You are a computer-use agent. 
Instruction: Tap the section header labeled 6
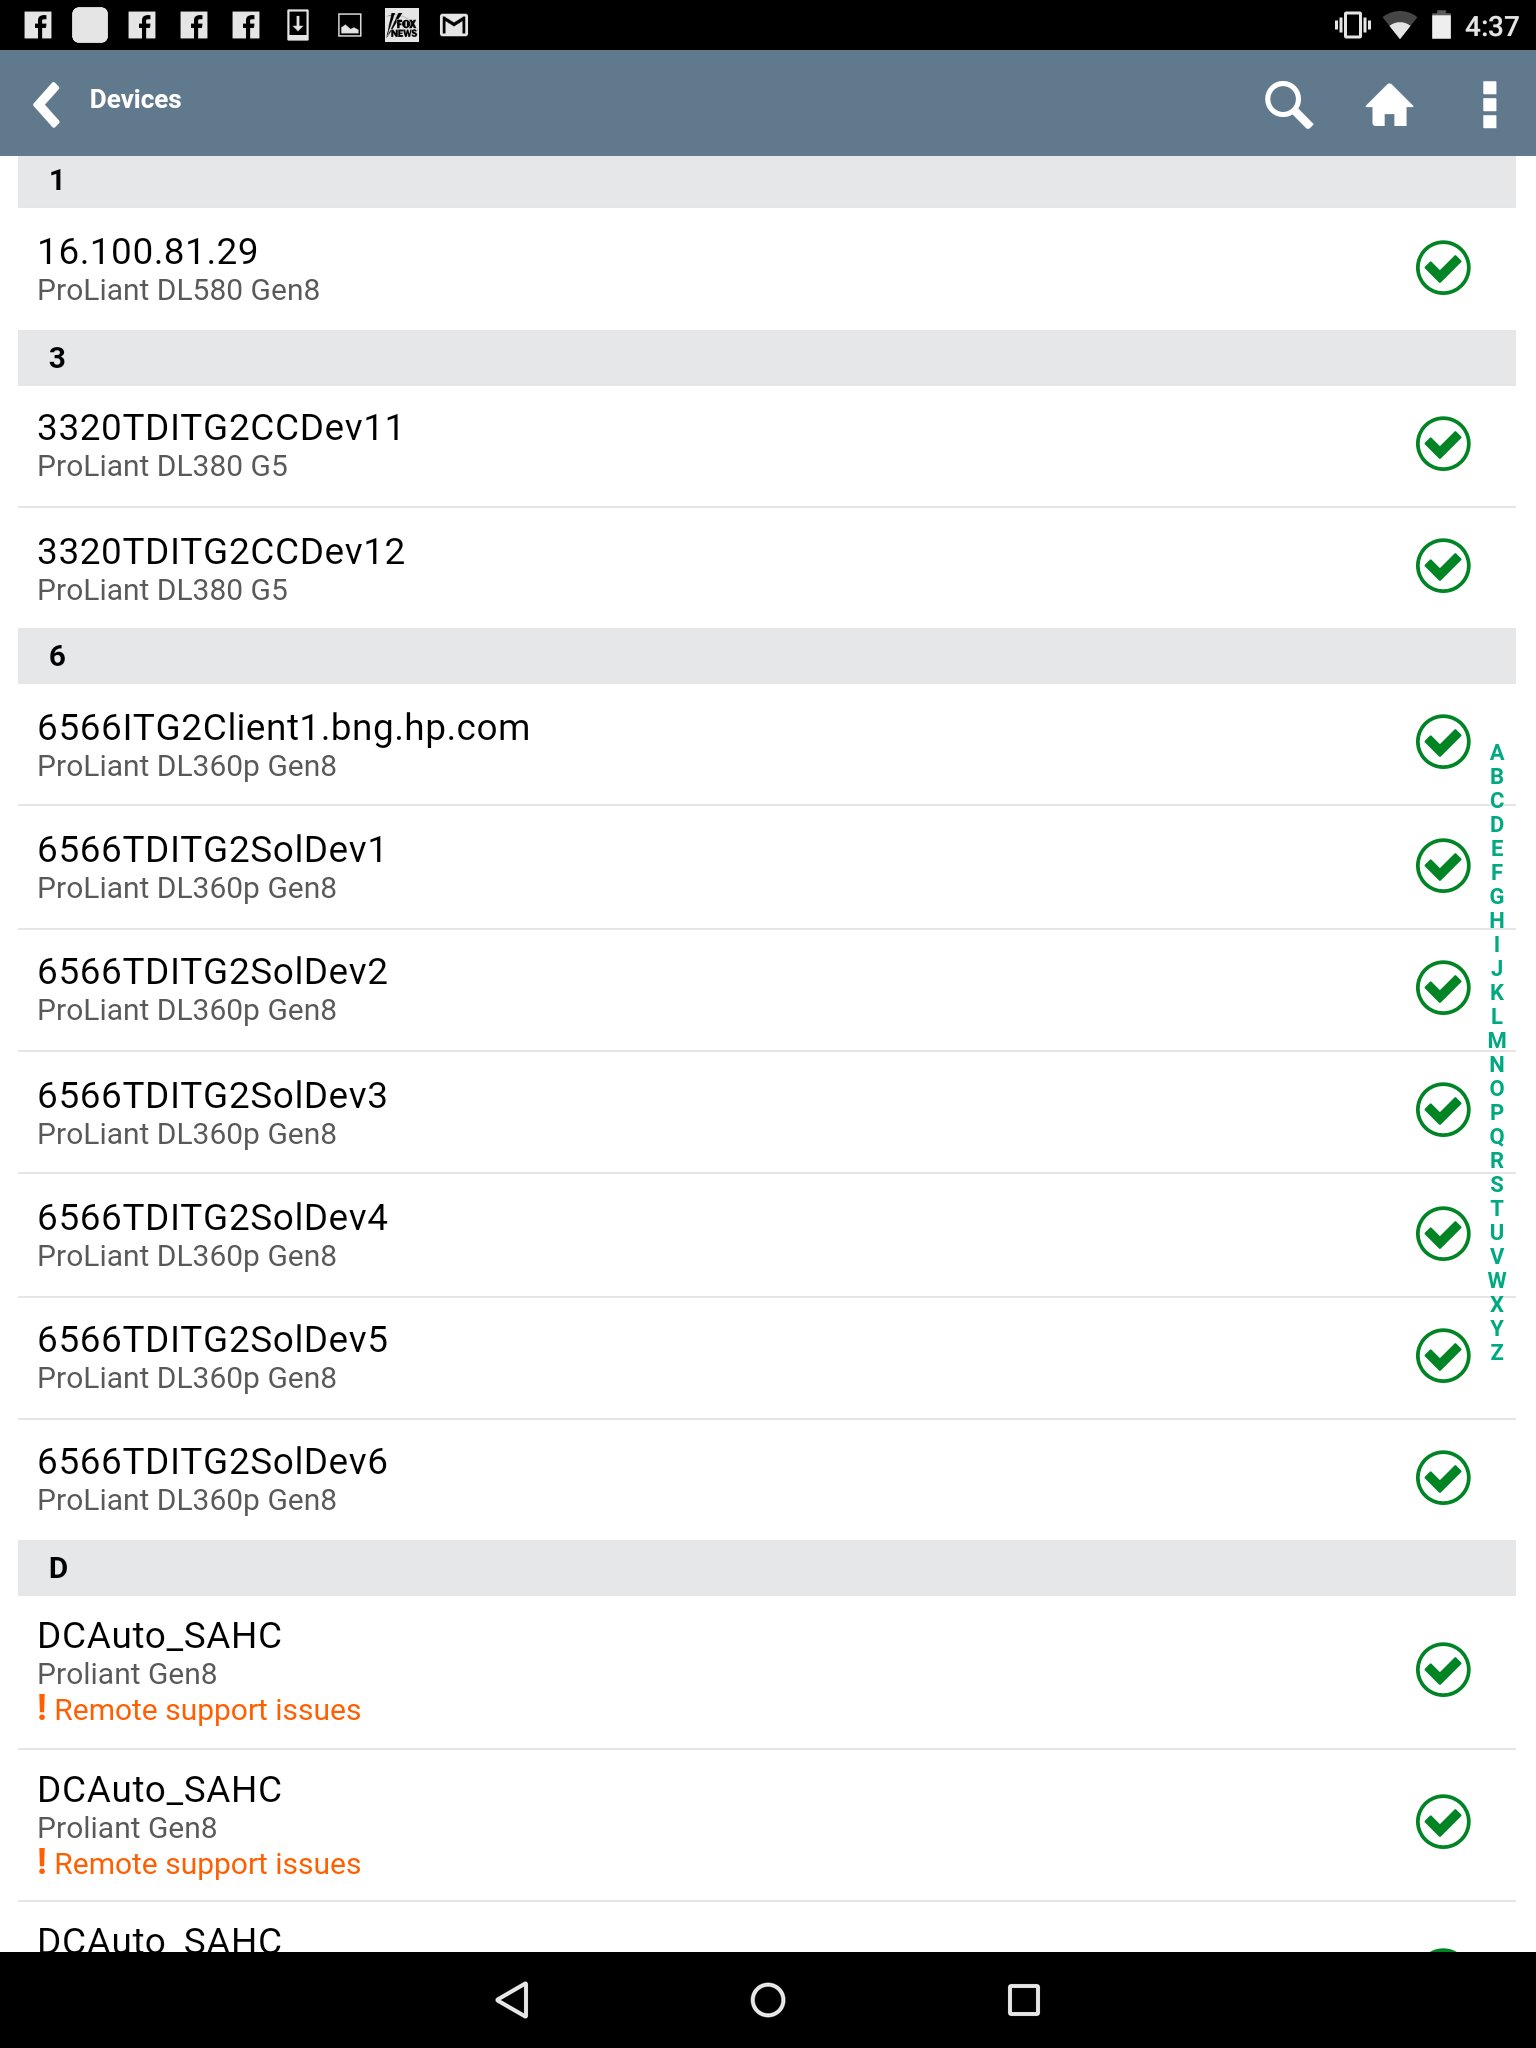[766, 656]
